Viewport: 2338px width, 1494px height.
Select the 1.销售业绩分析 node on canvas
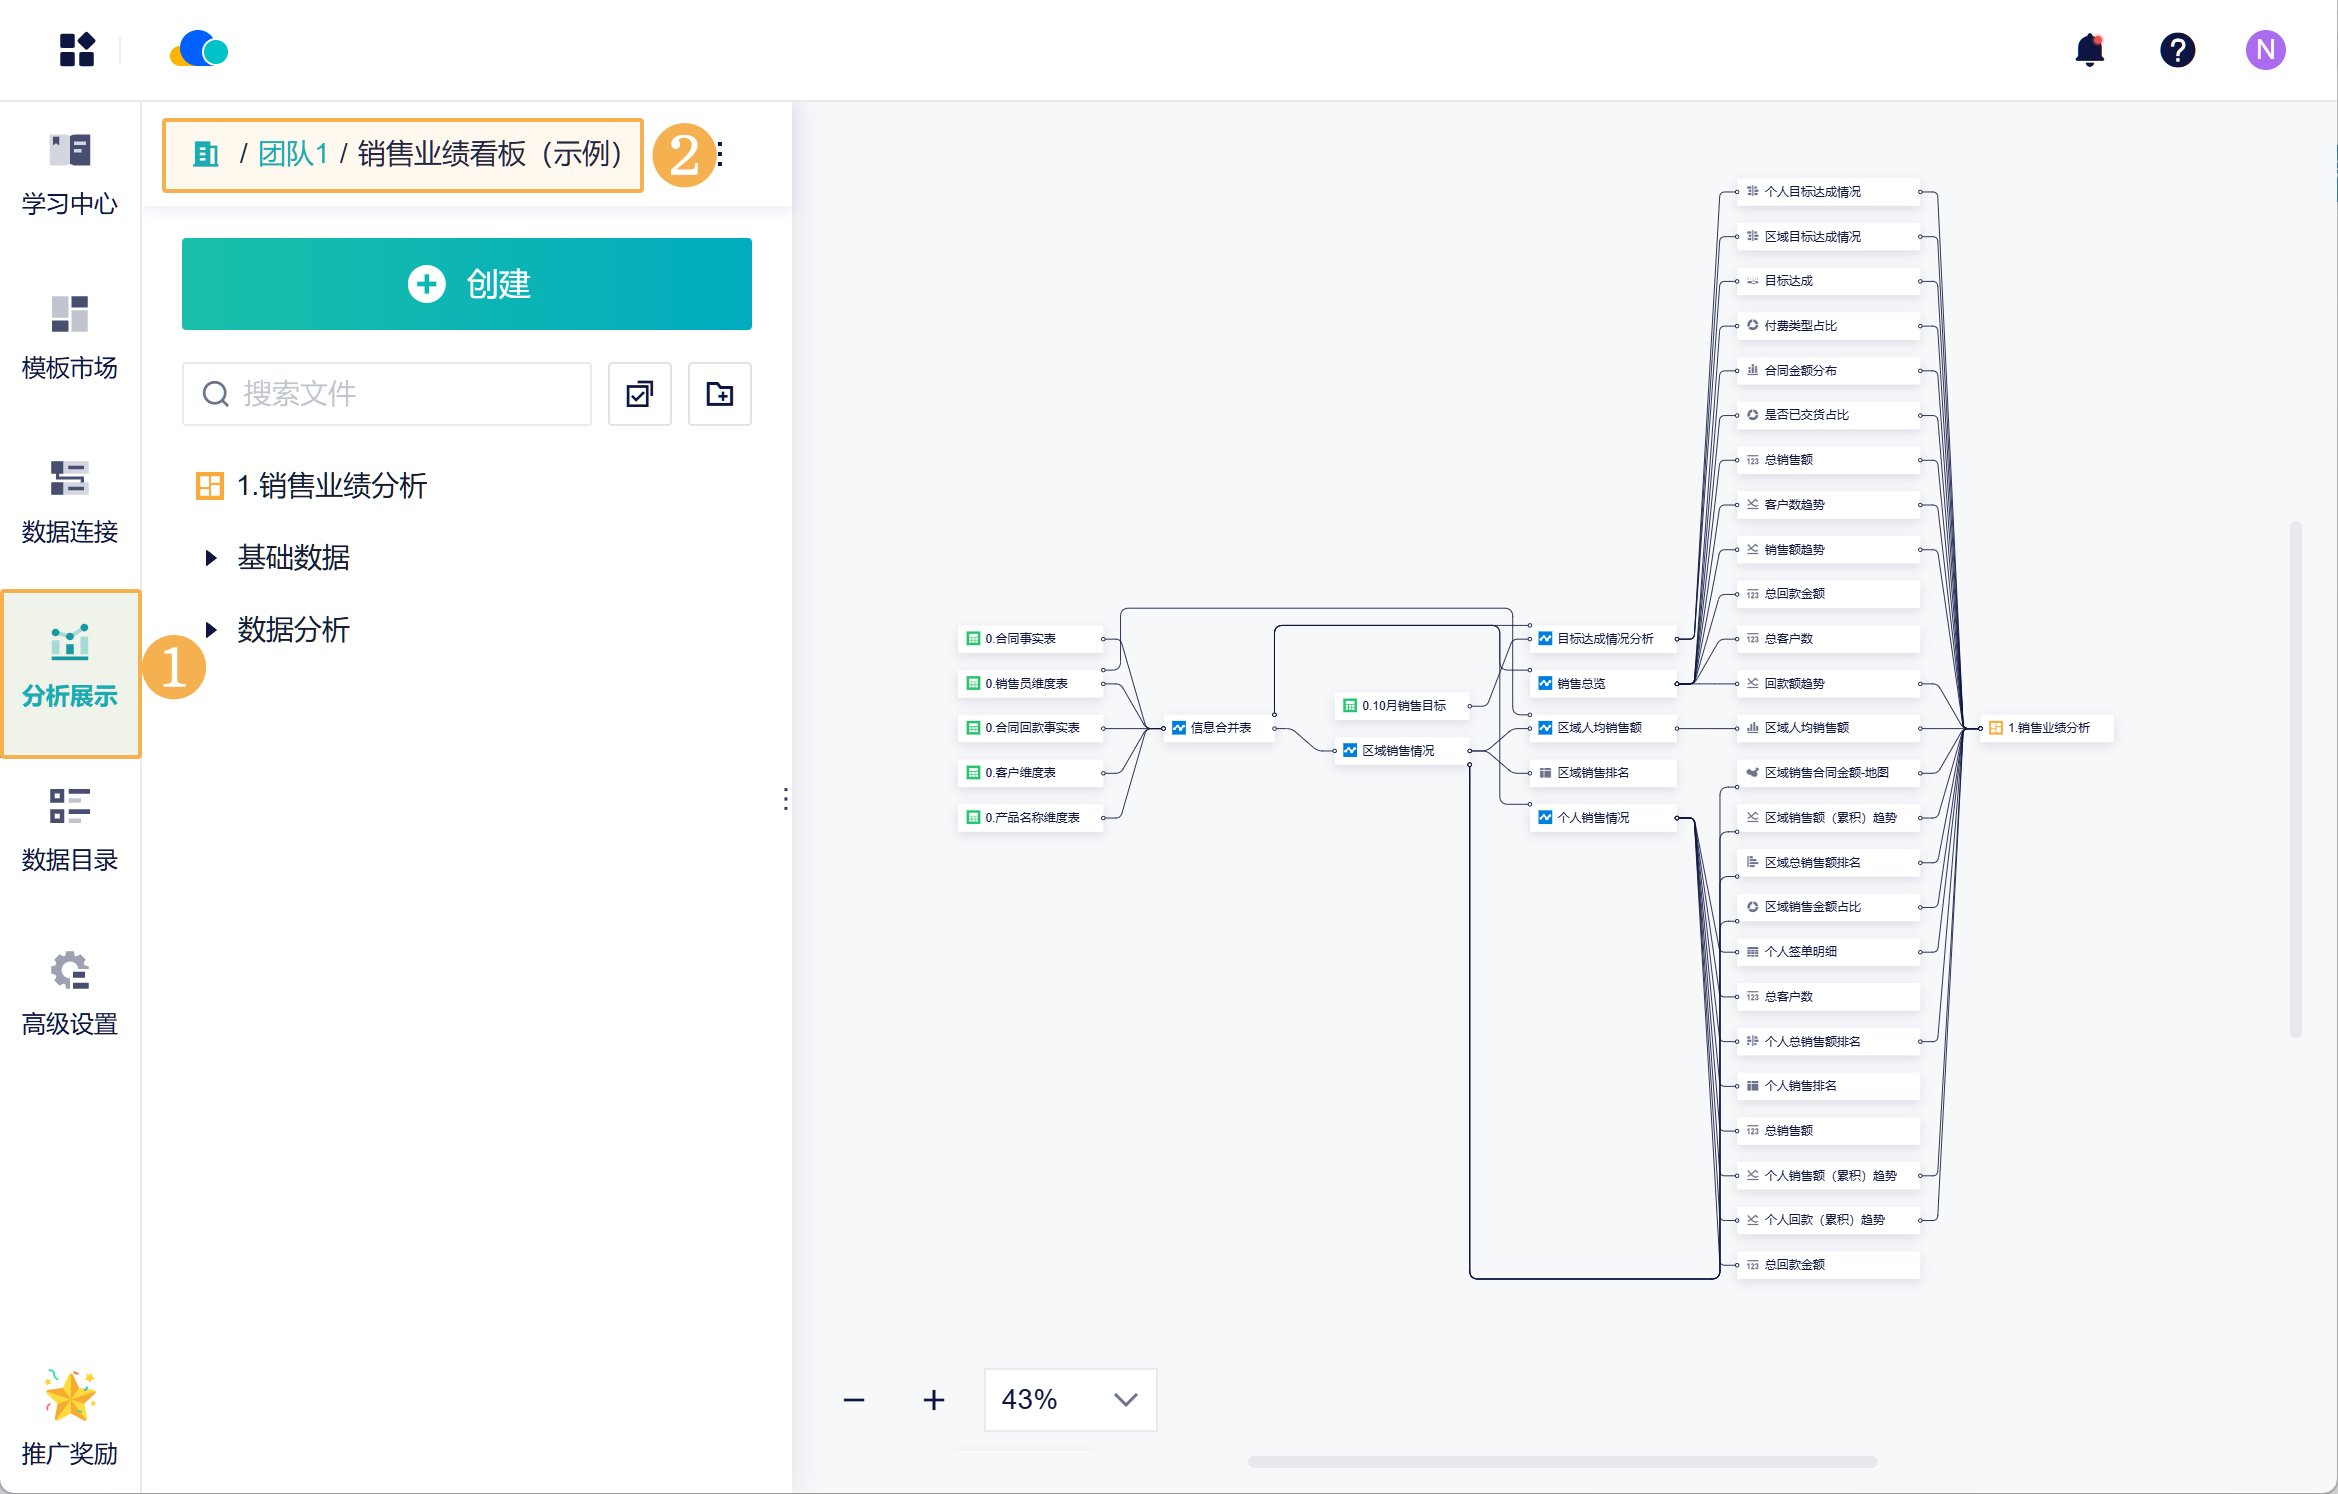point(2047,728)
